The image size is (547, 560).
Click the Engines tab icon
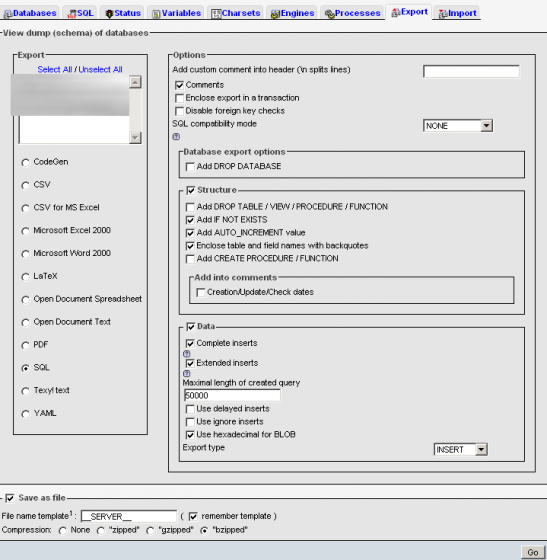pyautogui.click(x=275, y=14)
